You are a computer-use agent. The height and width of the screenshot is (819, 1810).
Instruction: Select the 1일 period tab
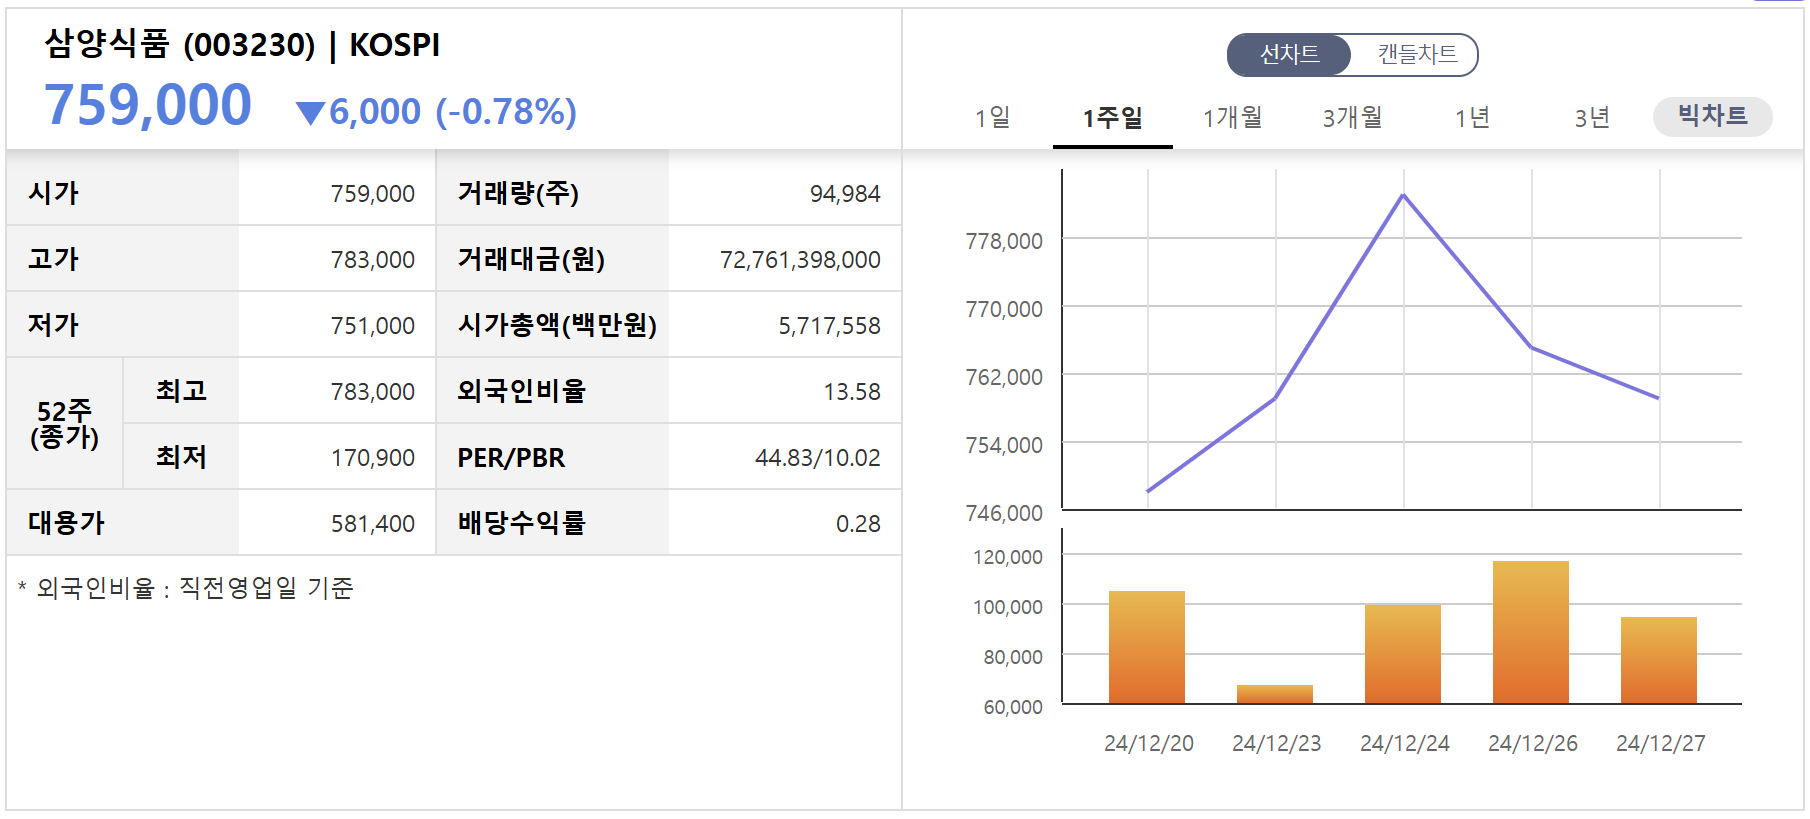[x=993, y=118]
